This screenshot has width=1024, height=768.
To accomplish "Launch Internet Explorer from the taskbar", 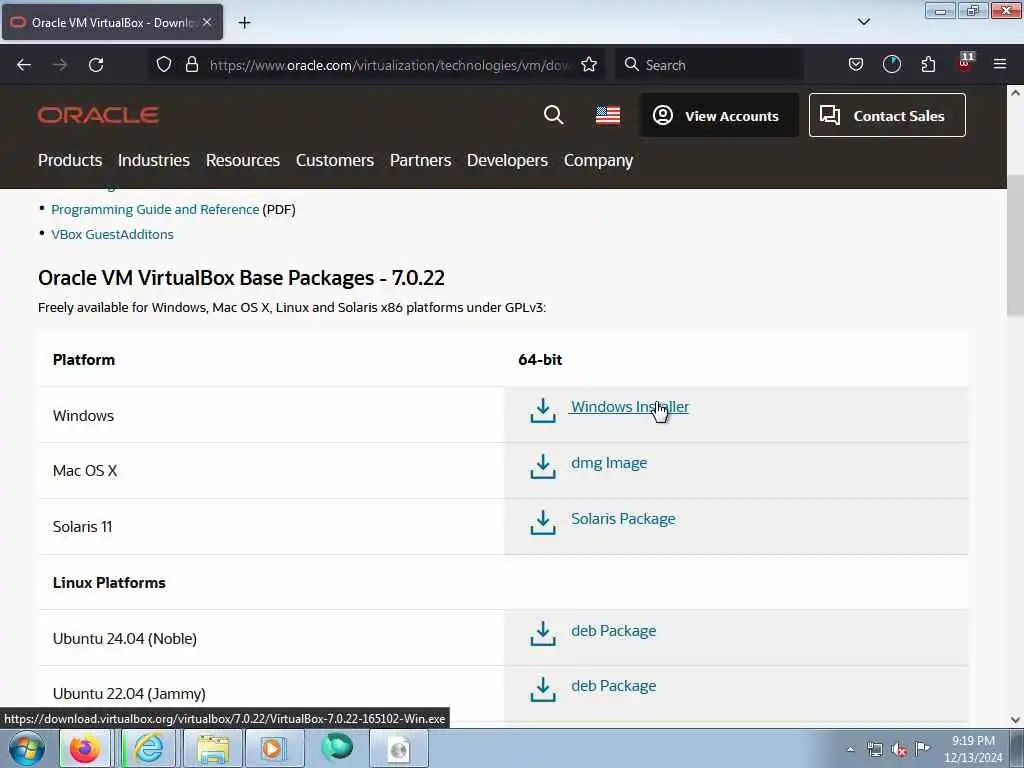I will [149, 748].
